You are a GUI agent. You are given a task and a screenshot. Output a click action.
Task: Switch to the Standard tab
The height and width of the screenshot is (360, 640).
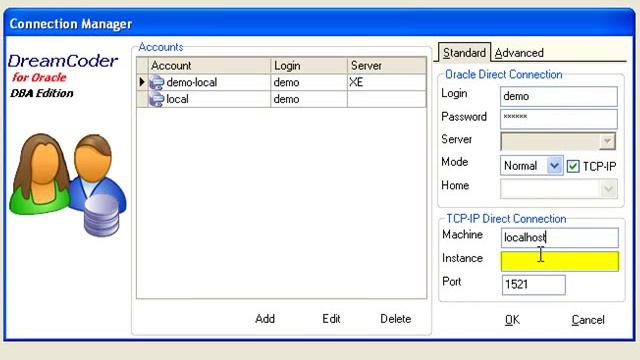coord(464,53)
